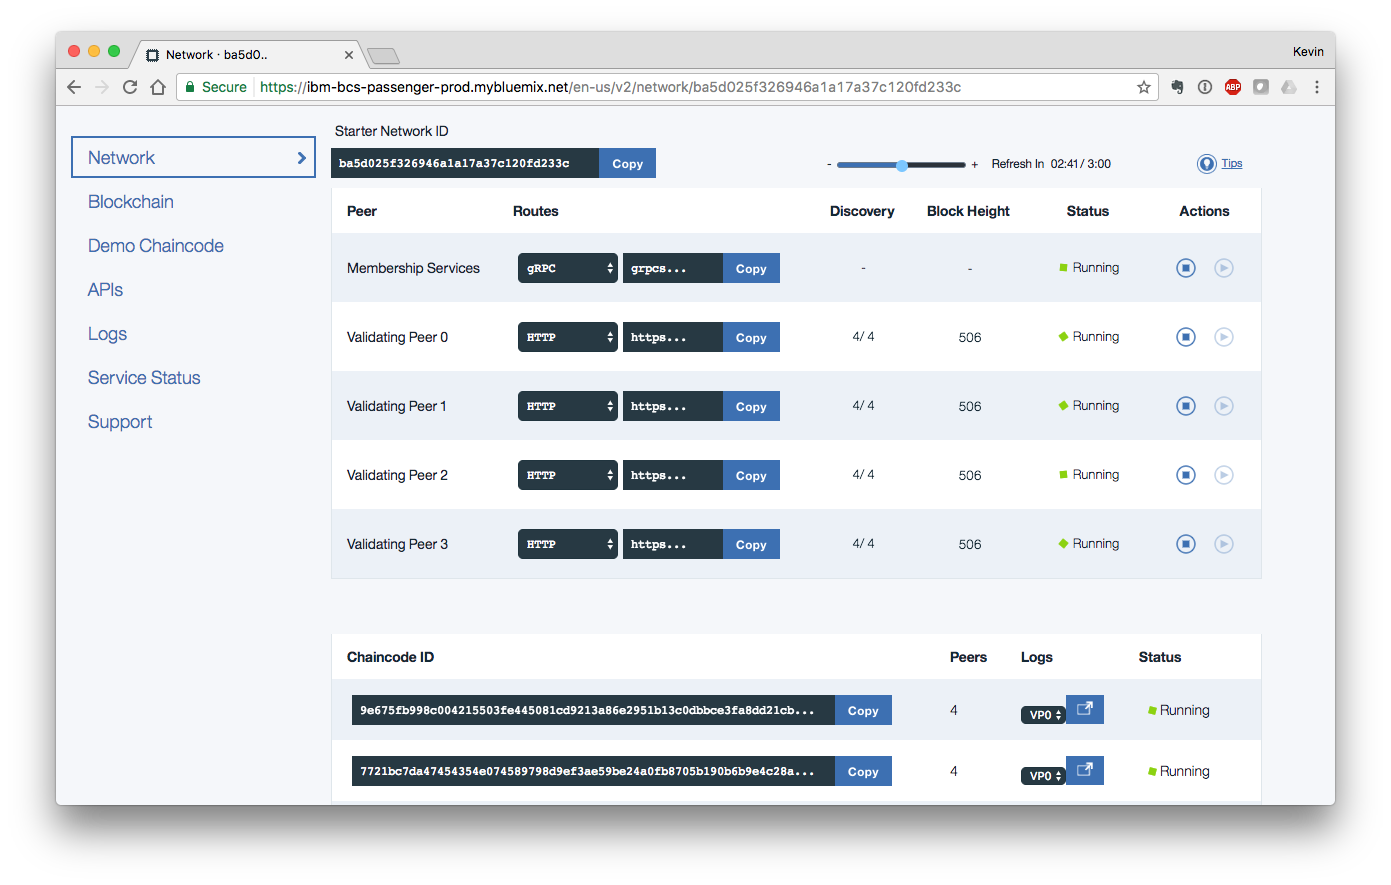Screen dimensions: 1391x885
Task: Start Validating Peer 2
Action: (1224, 475)
